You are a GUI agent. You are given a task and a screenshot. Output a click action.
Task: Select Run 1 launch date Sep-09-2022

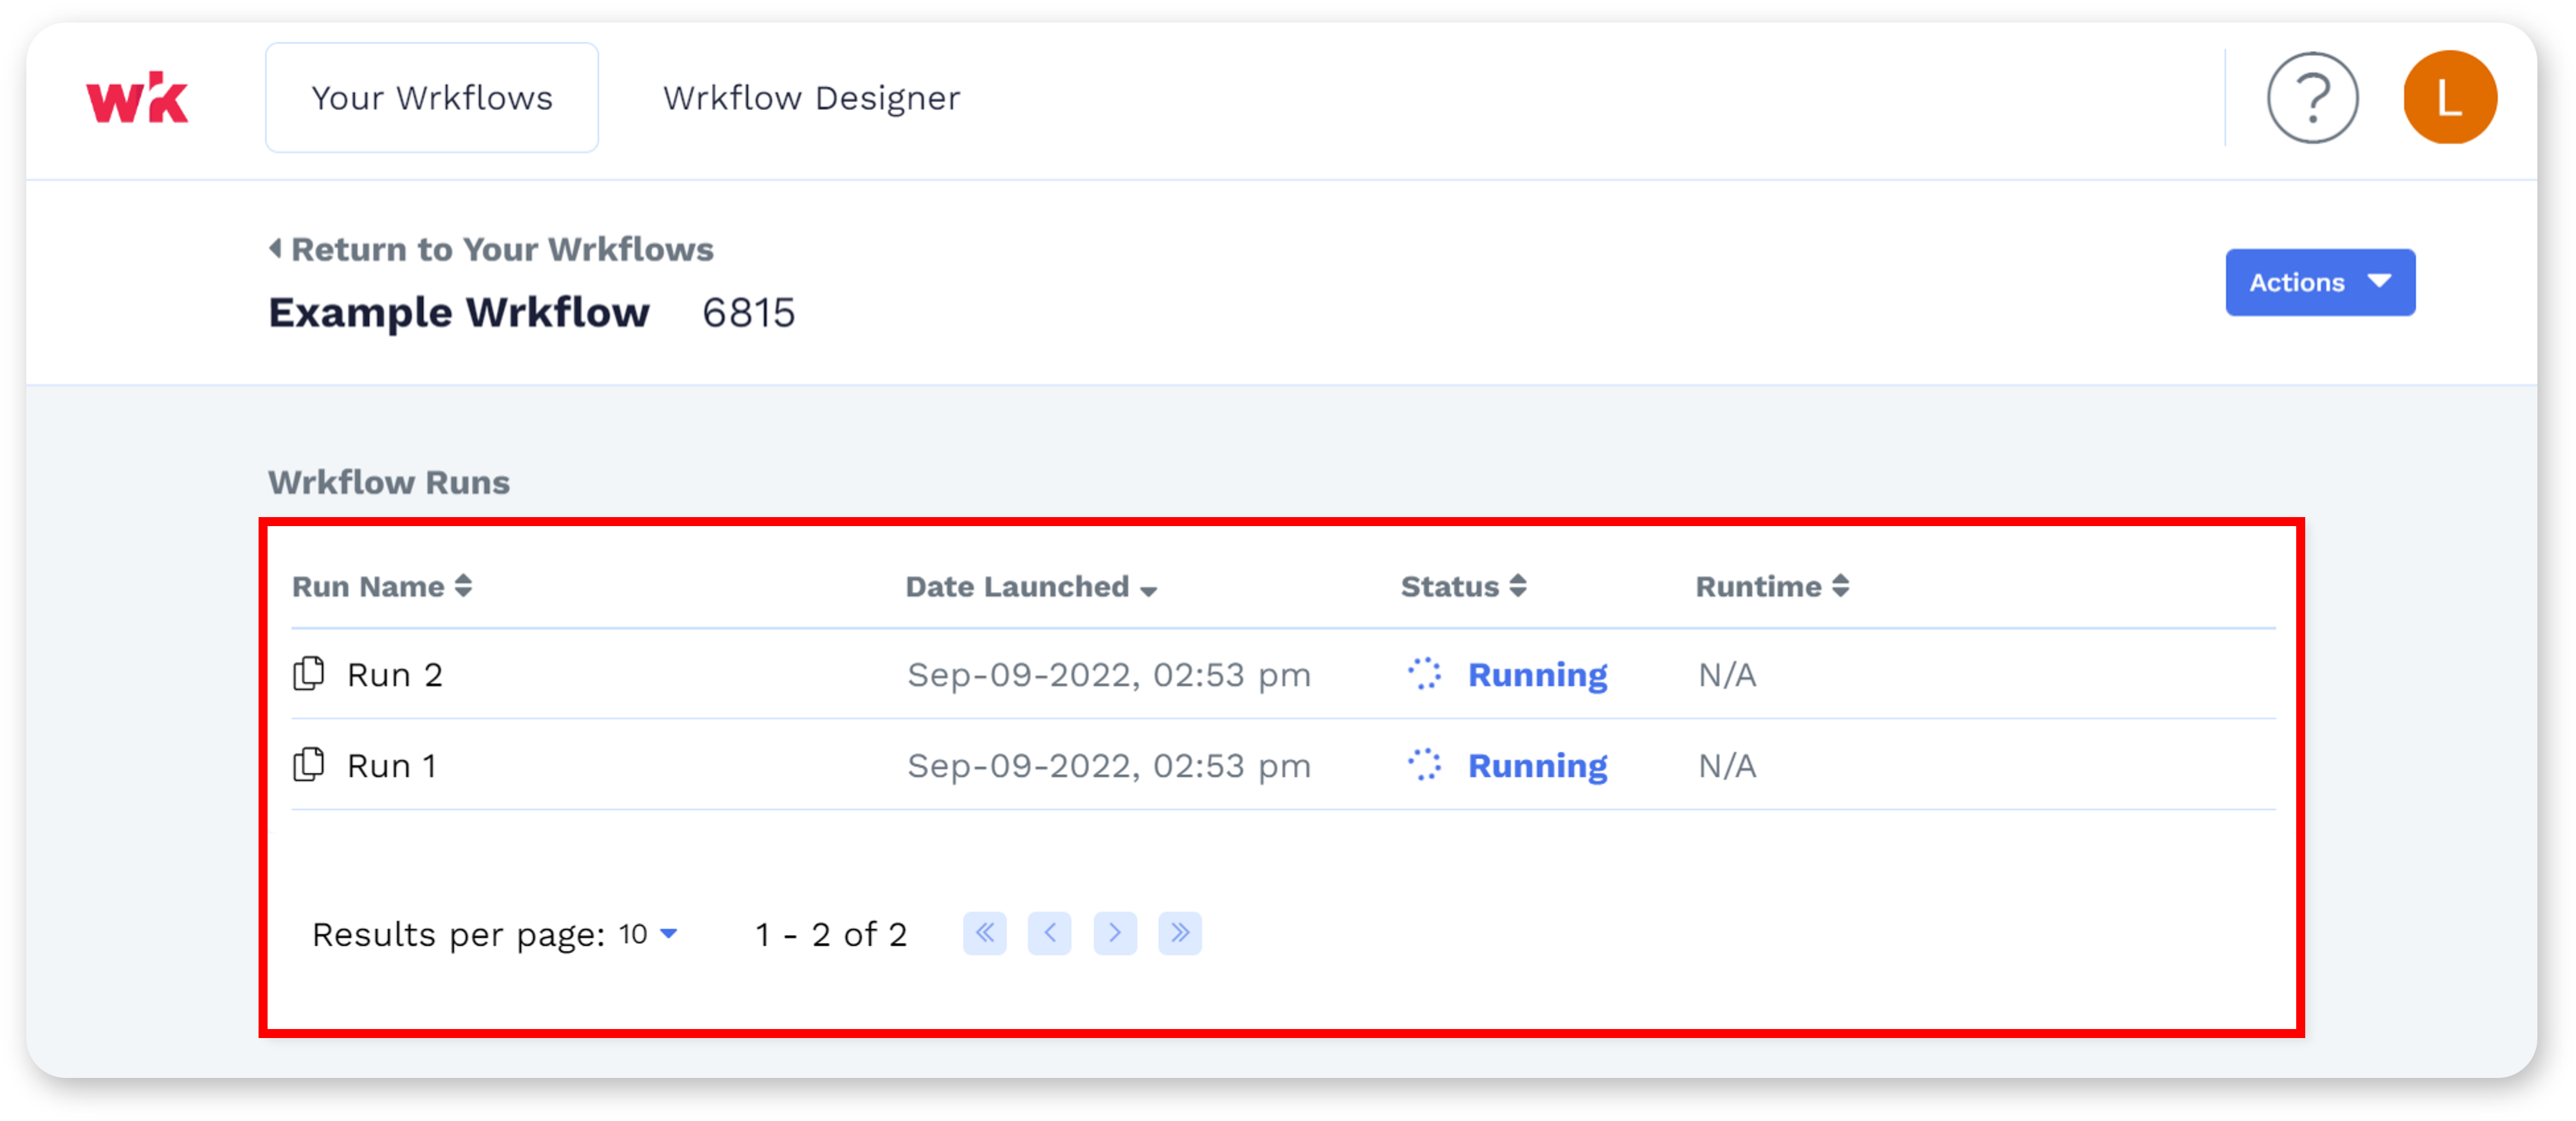(x=1108, y=767)
